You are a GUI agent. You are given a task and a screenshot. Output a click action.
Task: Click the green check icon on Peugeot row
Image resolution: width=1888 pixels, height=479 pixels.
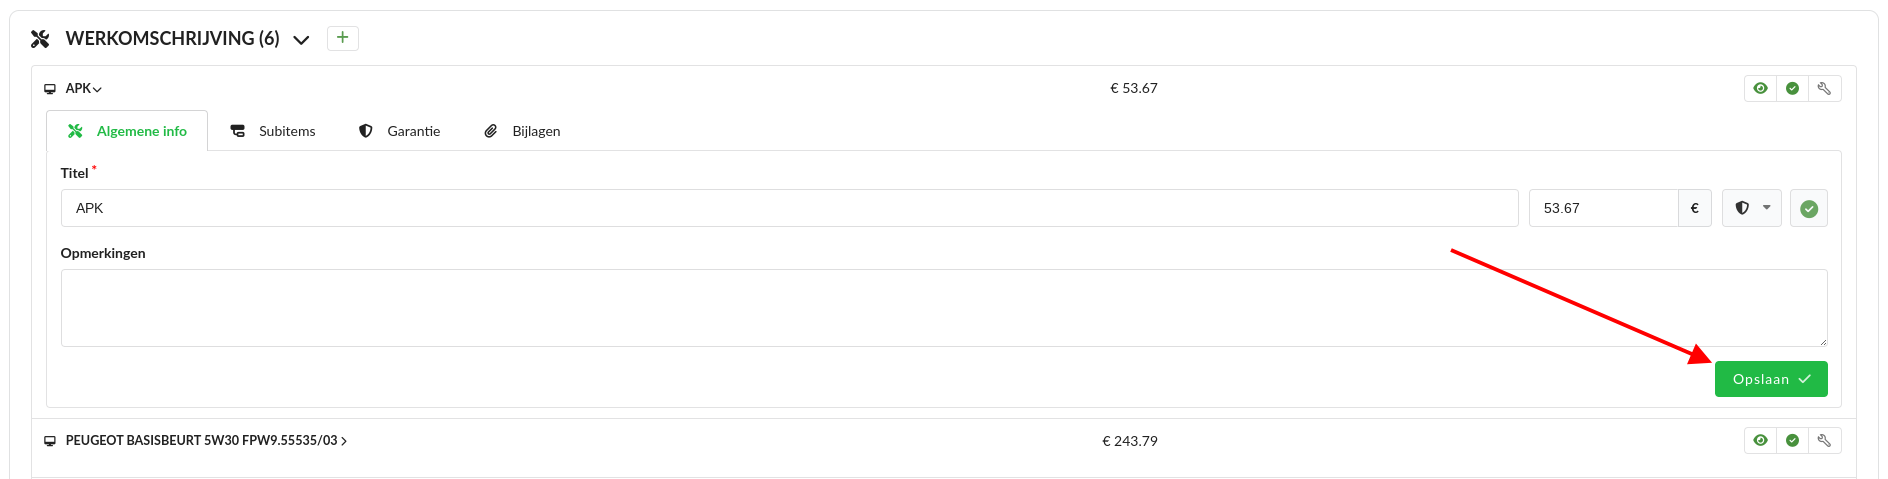click(1792, 441)
